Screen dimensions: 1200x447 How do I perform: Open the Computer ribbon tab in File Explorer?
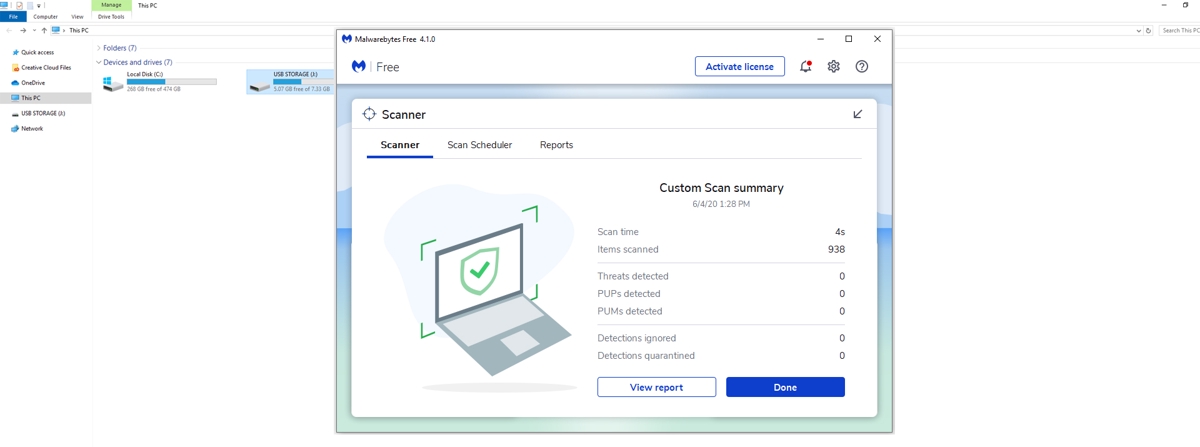45,17
